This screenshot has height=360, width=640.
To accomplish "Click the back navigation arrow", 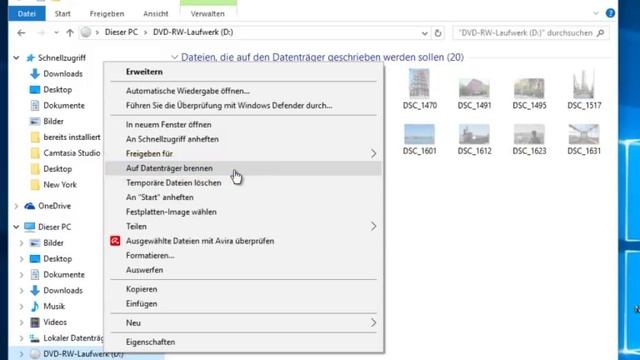I will tap(21, 33).
